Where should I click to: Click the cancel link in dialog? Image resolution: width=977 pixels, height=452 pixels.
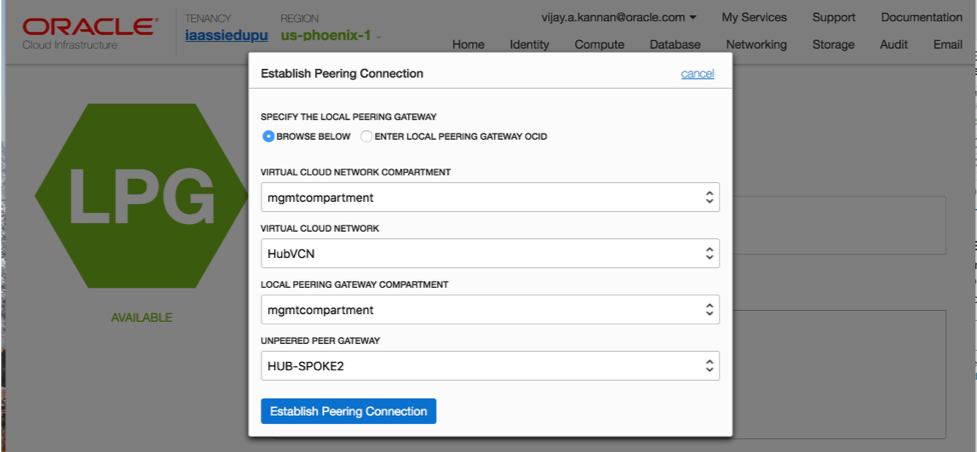coord(697,74)
